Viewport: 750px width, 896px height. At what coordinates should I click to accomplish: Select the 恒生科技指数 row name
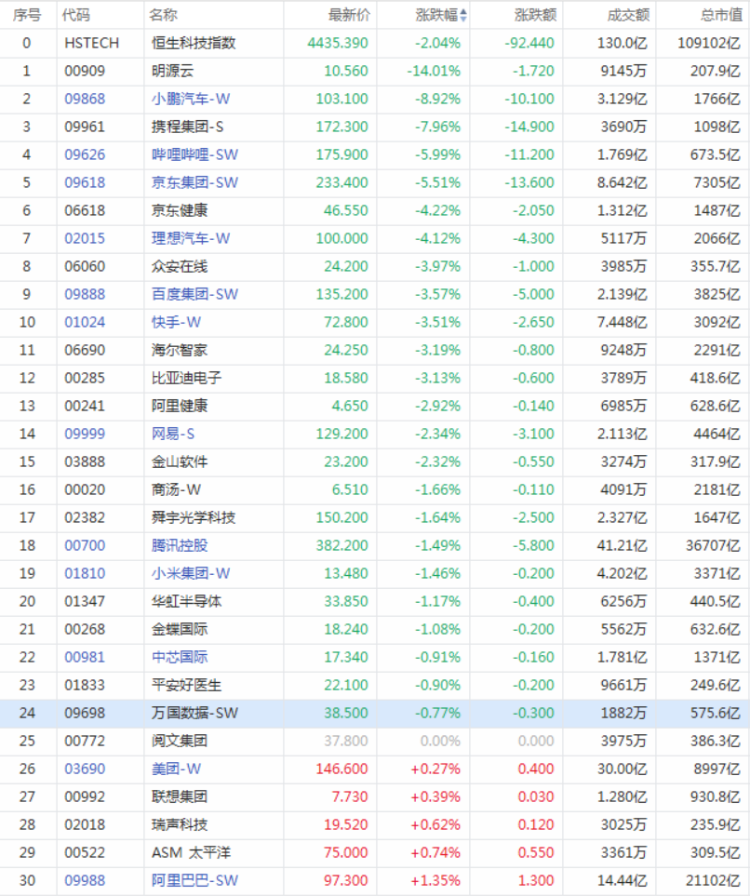point(193,43)
